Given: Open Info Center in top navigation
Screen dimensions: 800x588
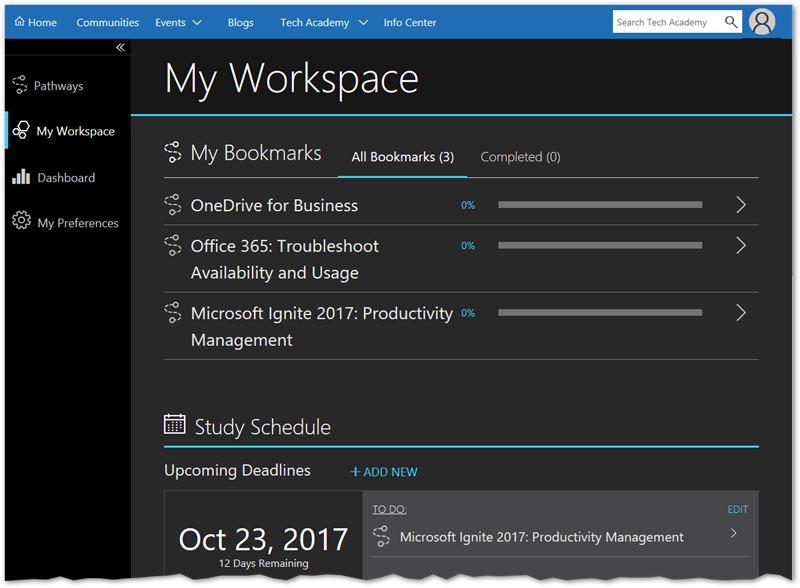Looking at the screenshot, I should tap(410, 22).
